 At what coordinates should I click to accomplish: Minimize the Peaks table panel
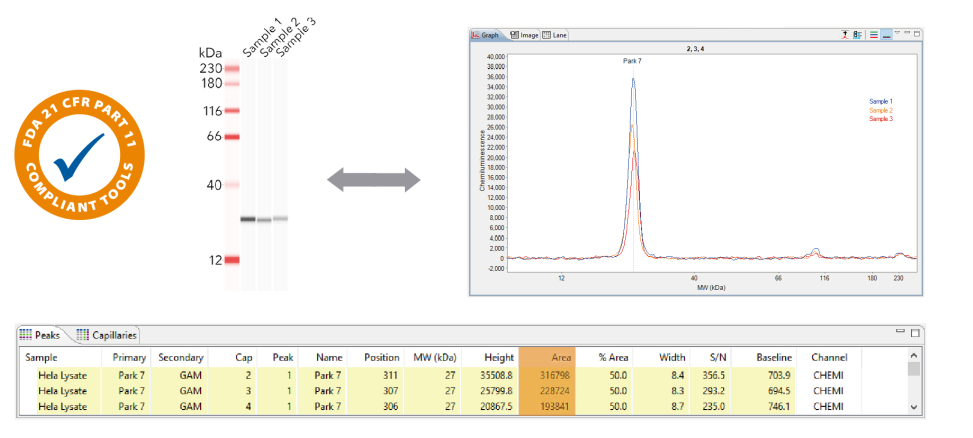(901, 332)
